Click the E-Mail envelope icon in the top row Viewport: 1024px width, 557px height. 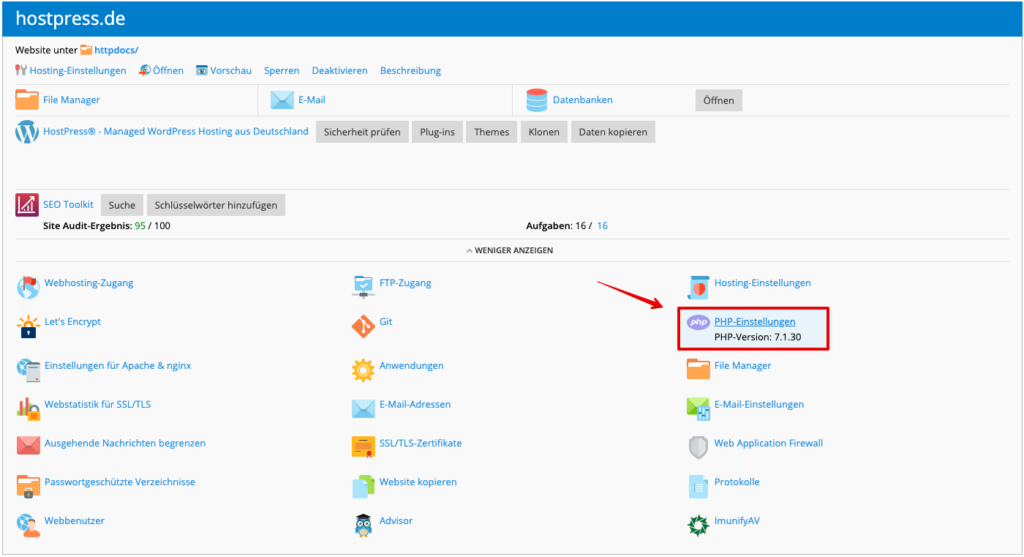(282, 100)
